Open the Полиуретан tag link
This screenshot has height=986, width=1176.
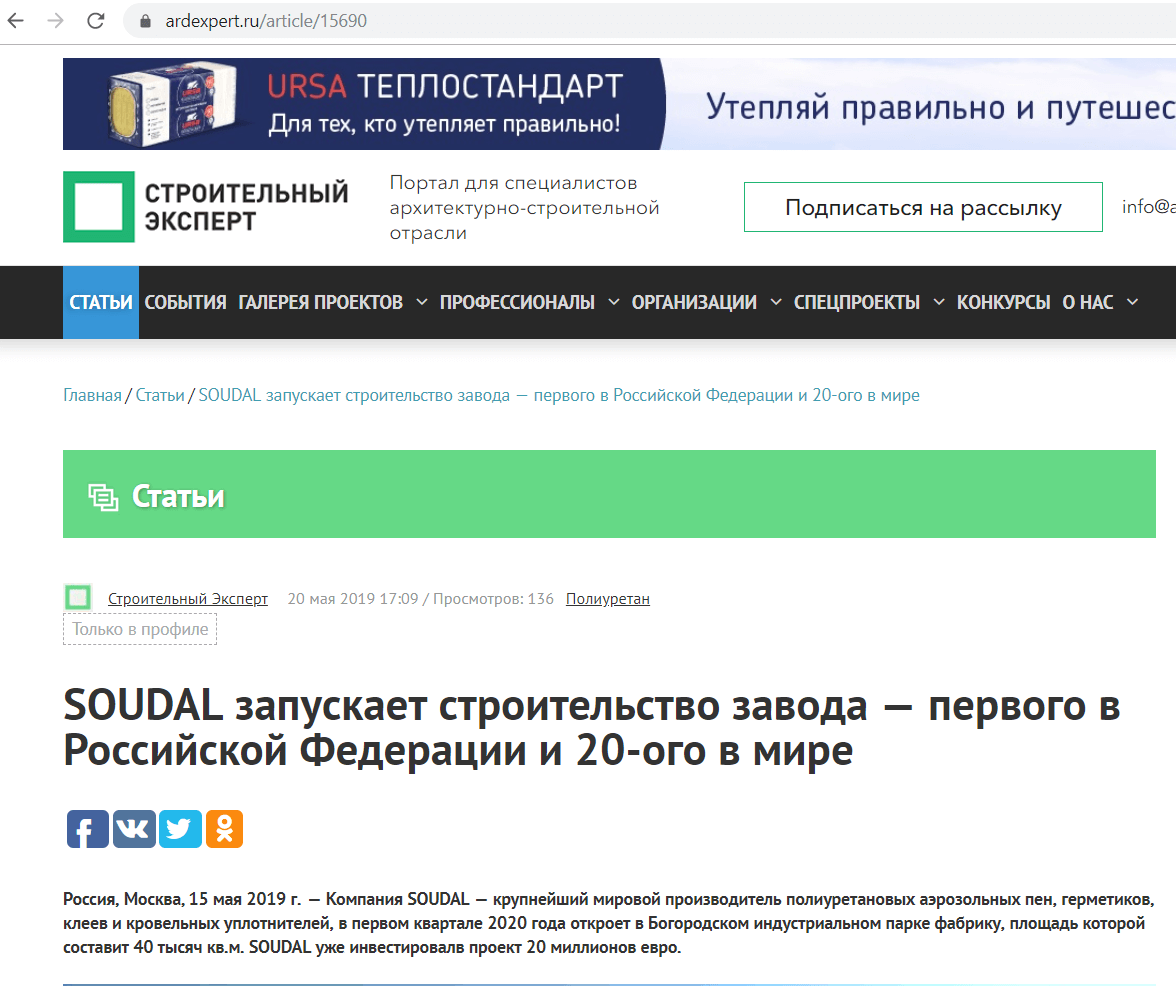coord(608,598)
